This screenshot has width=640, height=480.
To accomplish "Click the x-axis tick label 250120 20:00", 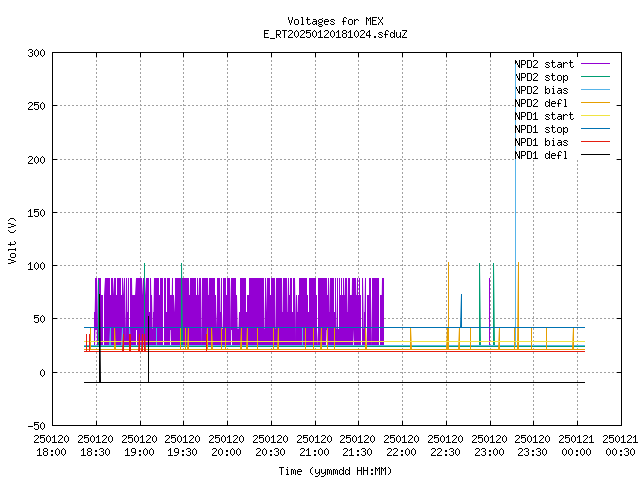I will pyautogui.click(x=227, y=446).
